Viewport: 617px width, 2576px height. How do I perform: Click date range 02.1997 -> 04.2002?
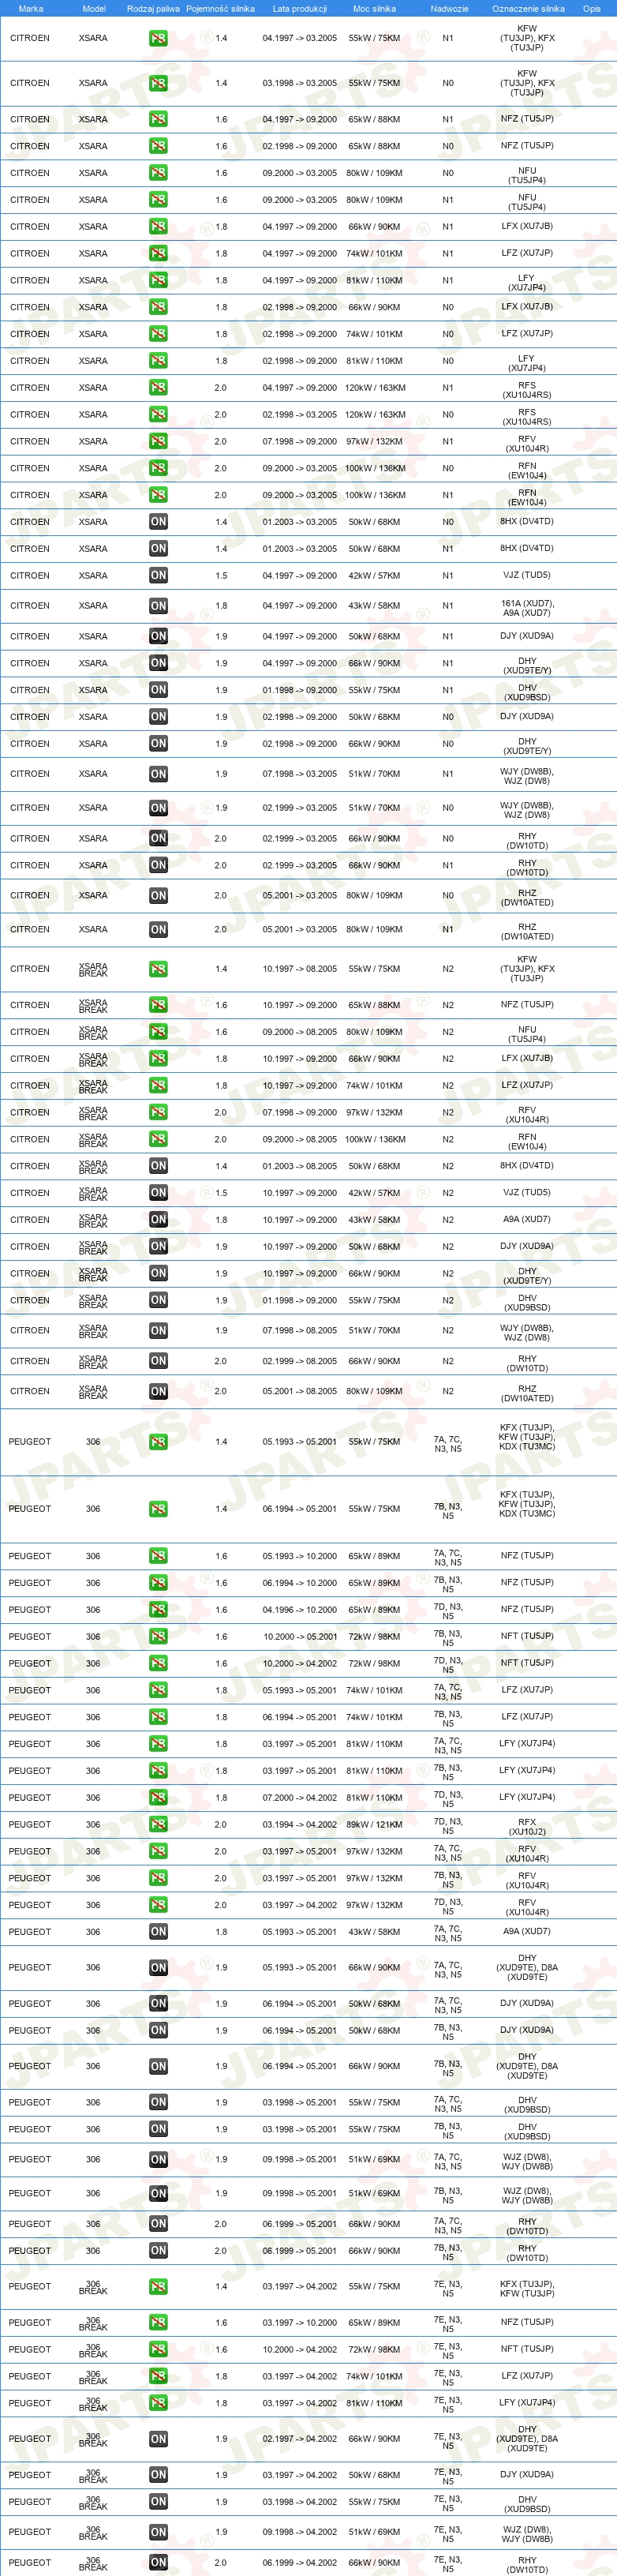(300, 2440)
